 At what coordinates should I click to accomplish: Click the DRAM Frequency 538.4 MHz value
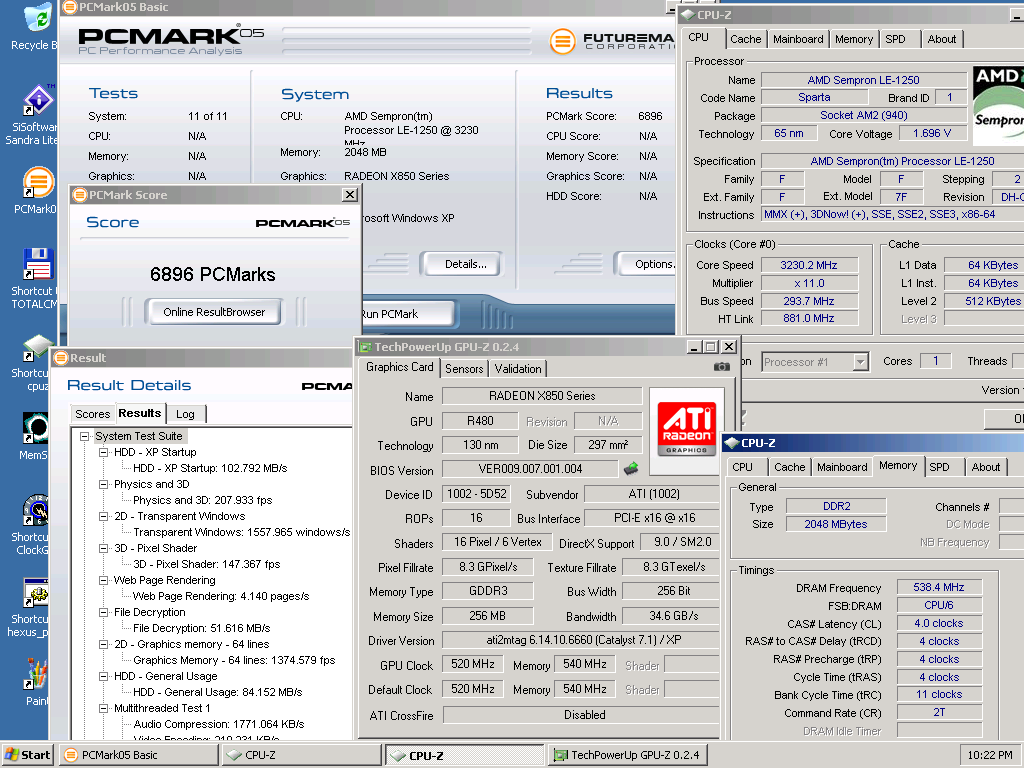(938, 587)
